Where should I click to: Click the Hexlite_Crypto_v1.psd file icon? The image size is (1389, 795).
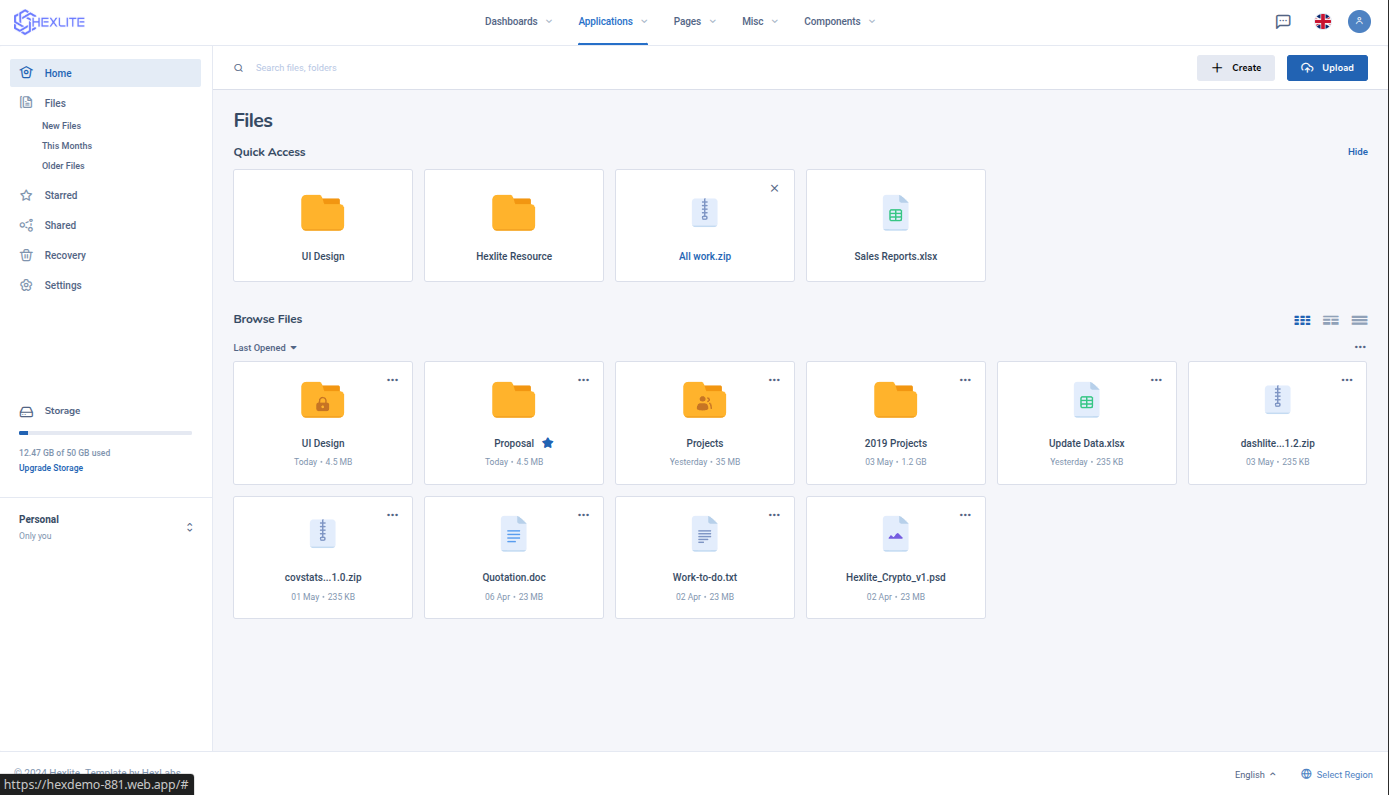click(895, 534)
